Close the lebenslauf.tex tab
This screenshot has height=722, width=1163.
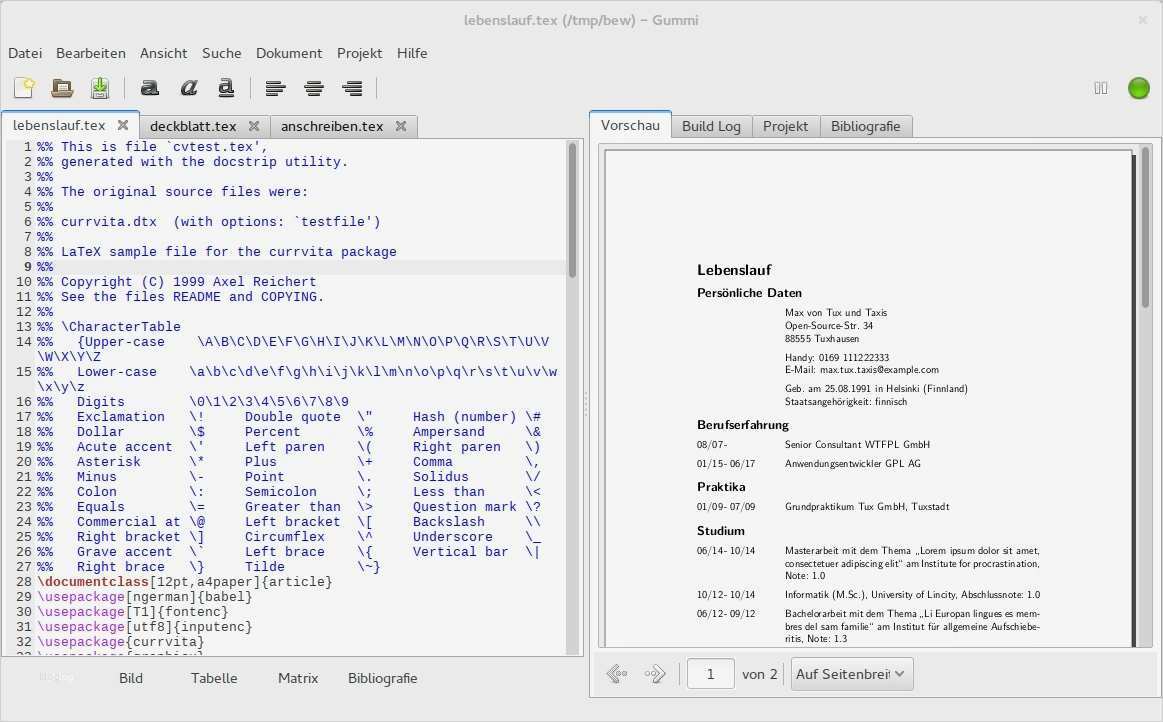[x=123, y=125]
